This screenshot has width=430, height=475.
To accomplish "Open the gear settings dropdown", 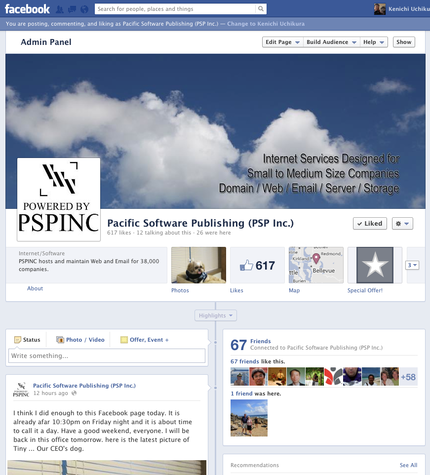I will tap(402, 223).
